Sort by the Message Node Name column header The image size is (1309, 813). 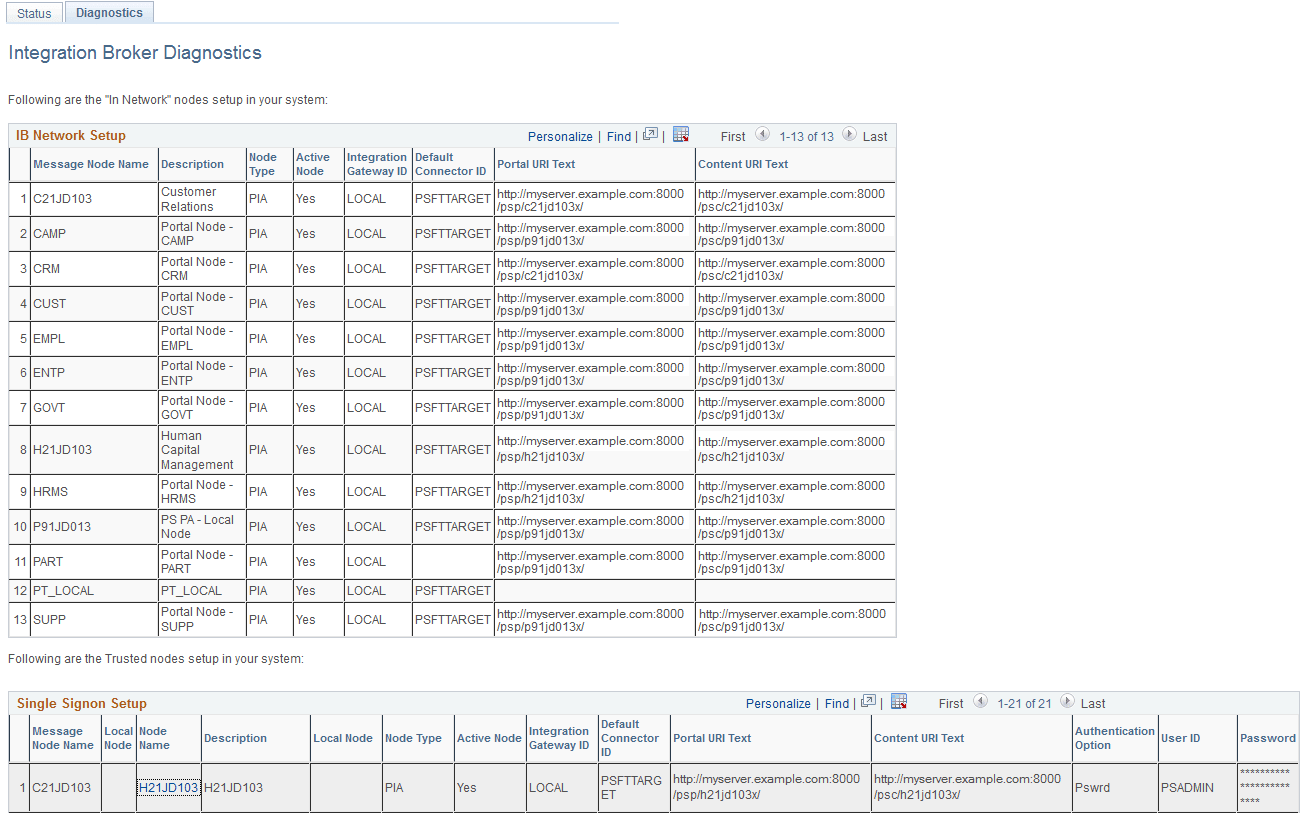[x=92, y=164]
